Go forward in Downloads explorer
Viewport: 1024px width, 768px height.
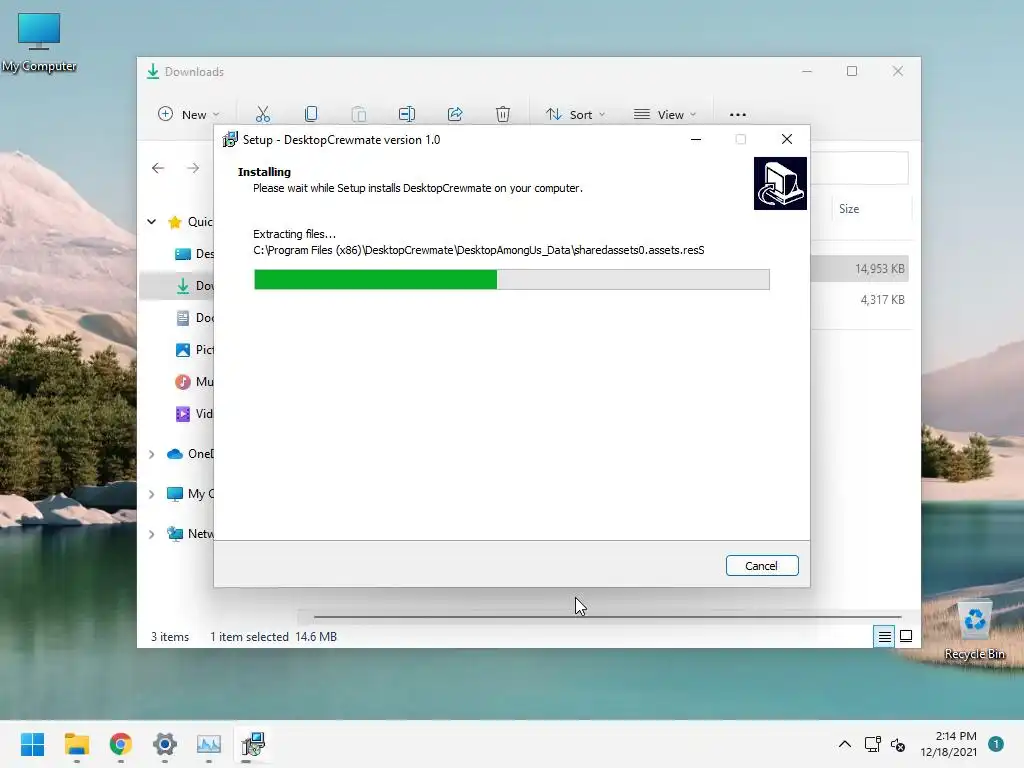click(x=193, y=168)
